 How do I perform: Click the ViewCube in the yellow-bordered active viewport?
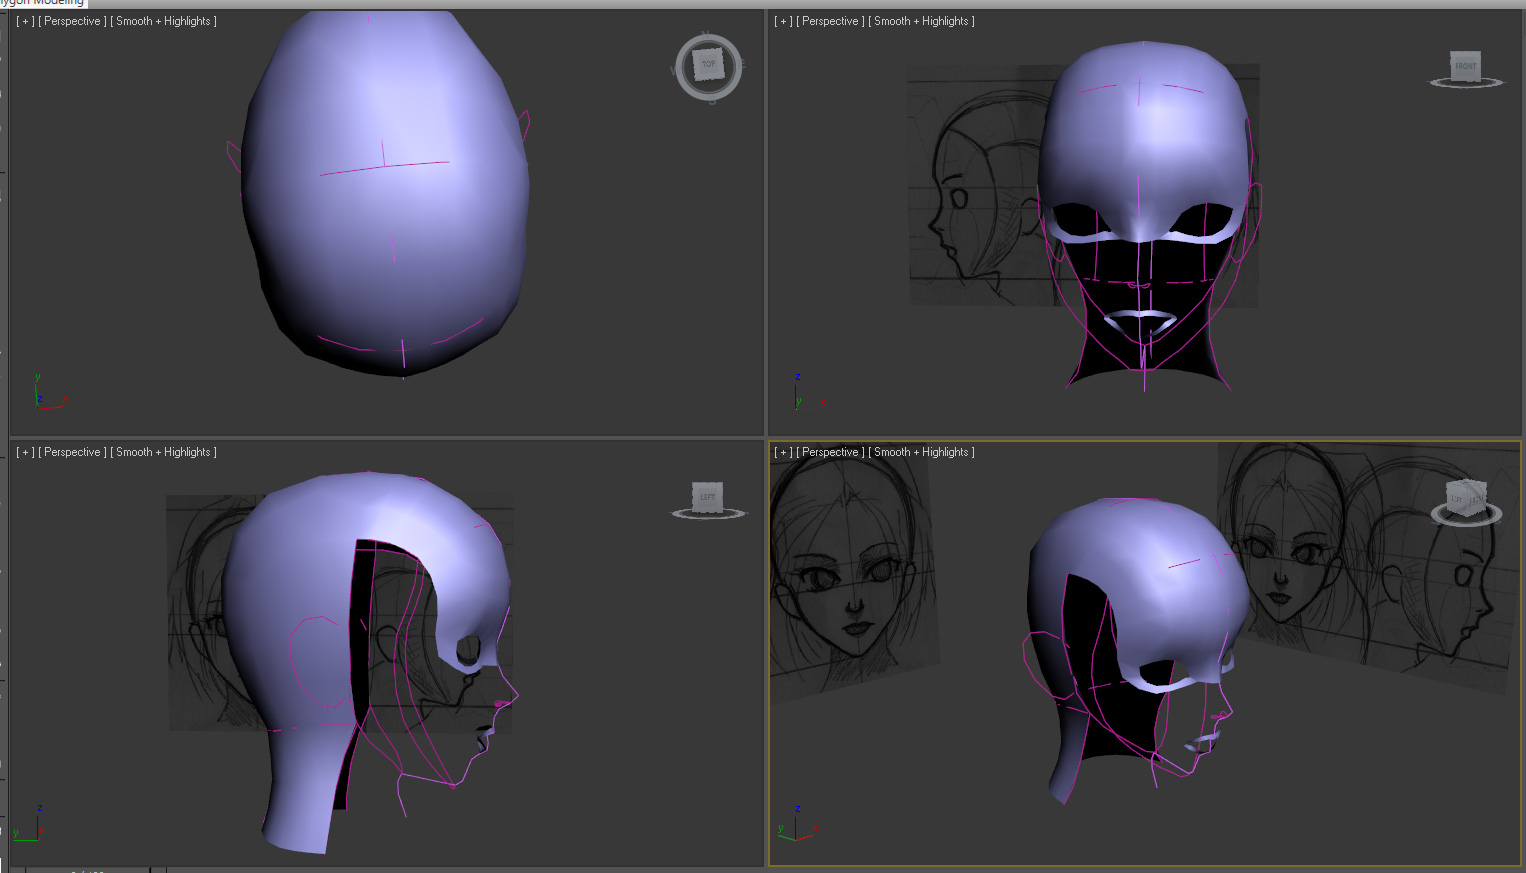pos(1466,499)
